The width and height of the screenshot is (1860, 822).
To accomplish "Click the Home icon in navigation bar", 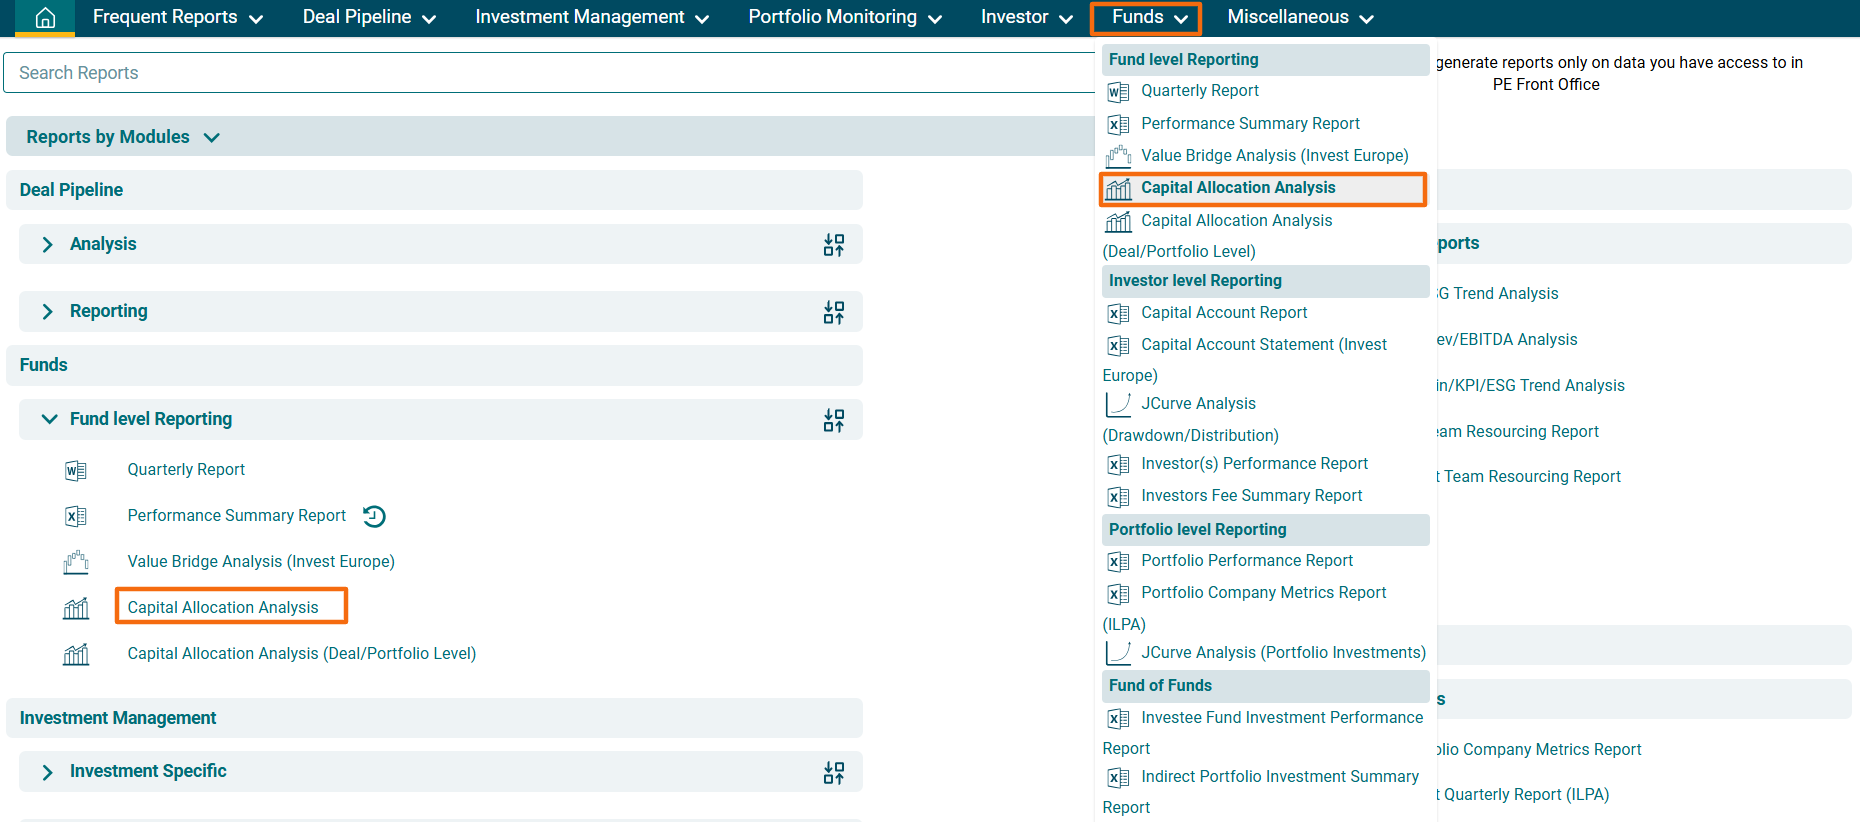I will click(x=45, y=18).
